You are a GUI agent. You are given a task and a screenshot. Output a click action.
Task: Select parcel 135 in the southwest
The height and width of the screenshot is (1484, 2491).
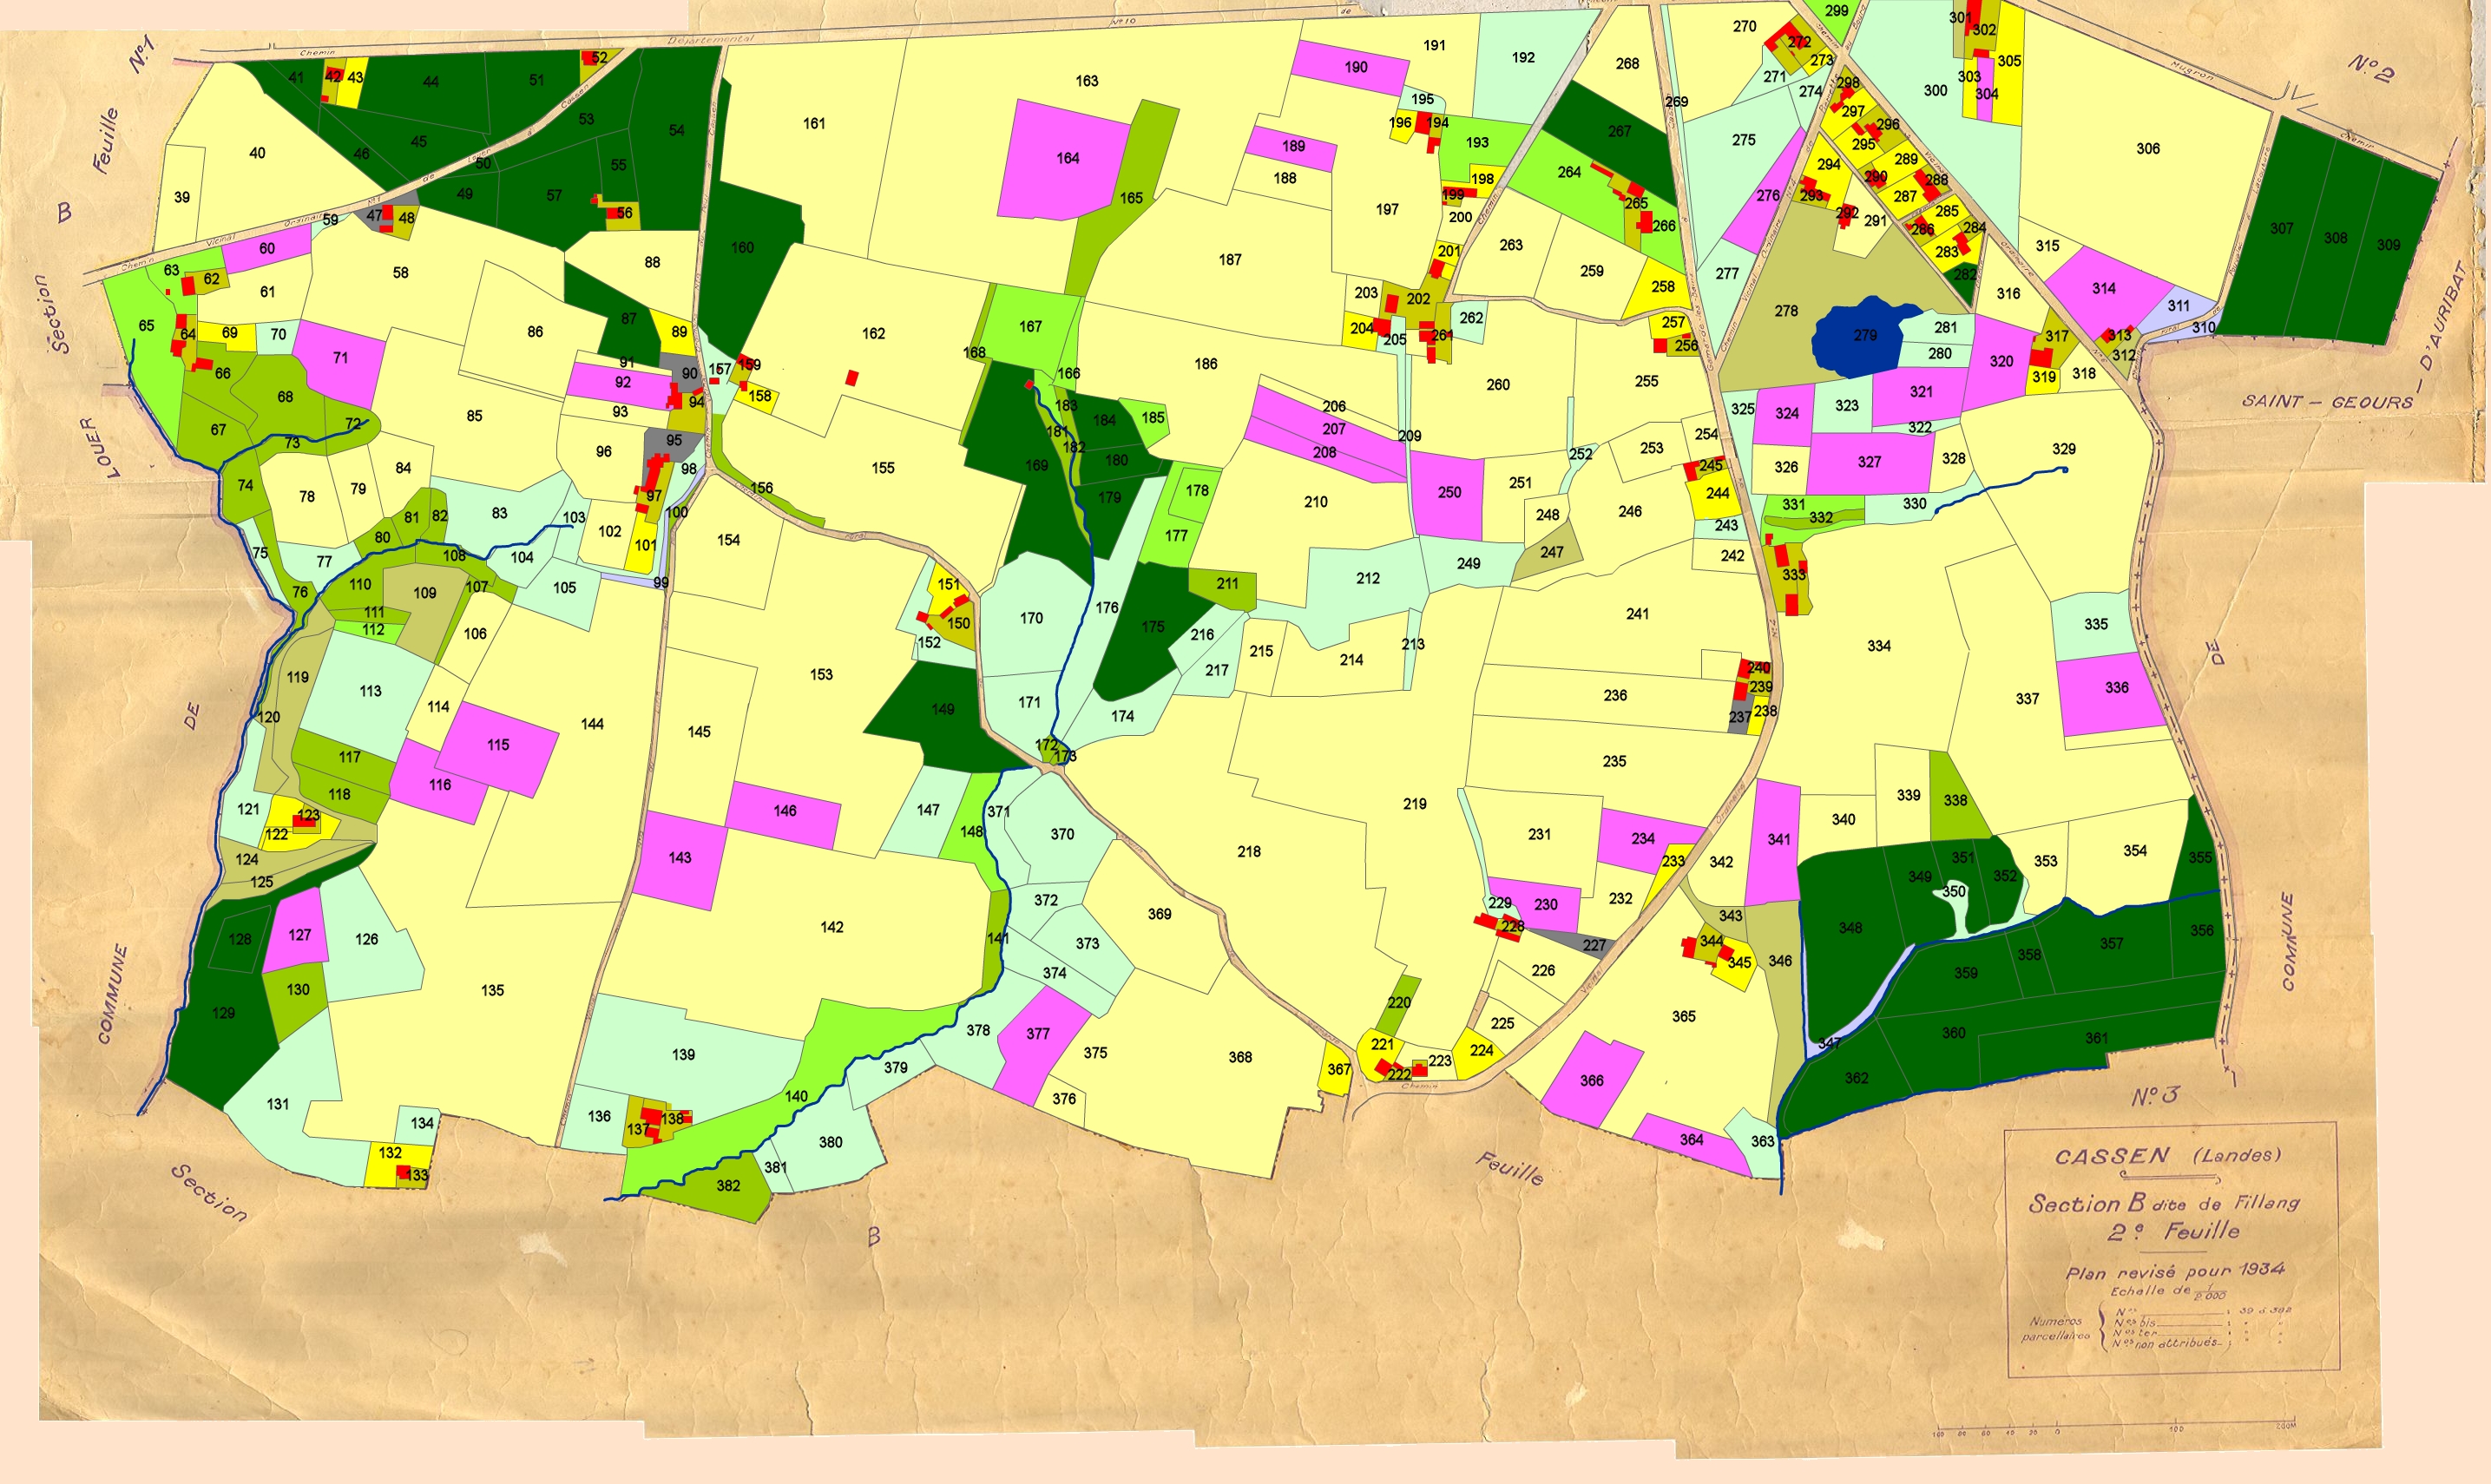pos(492,990)
